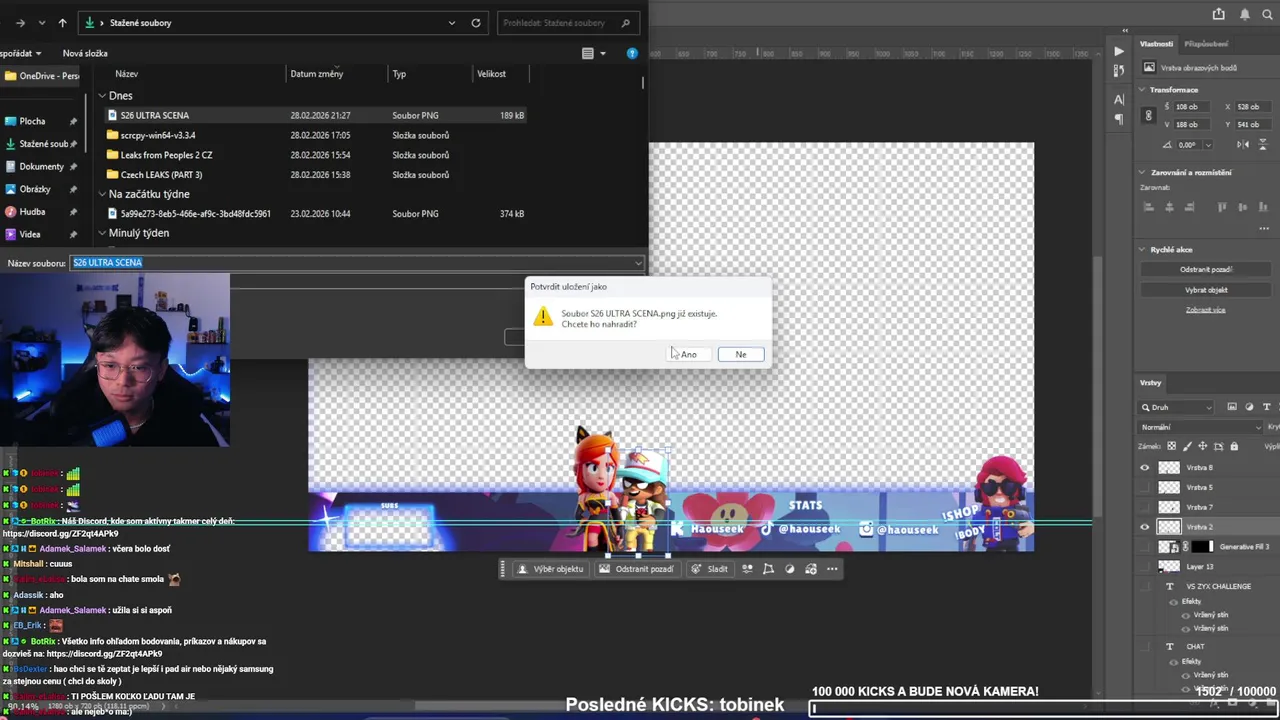Screen dimensions: 1280x720
Task: Flip vertically in Transformace section
Action: pyautogui.click(x=1265, y=144)
